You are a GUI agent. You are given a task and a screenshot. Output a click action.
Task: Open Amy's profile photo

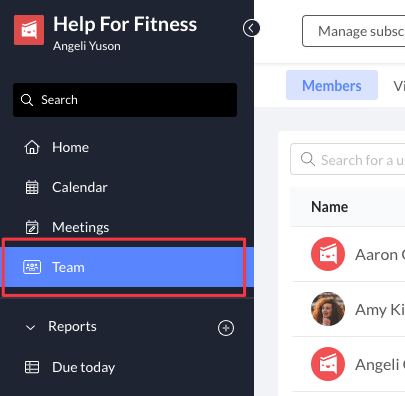[328, 309]
